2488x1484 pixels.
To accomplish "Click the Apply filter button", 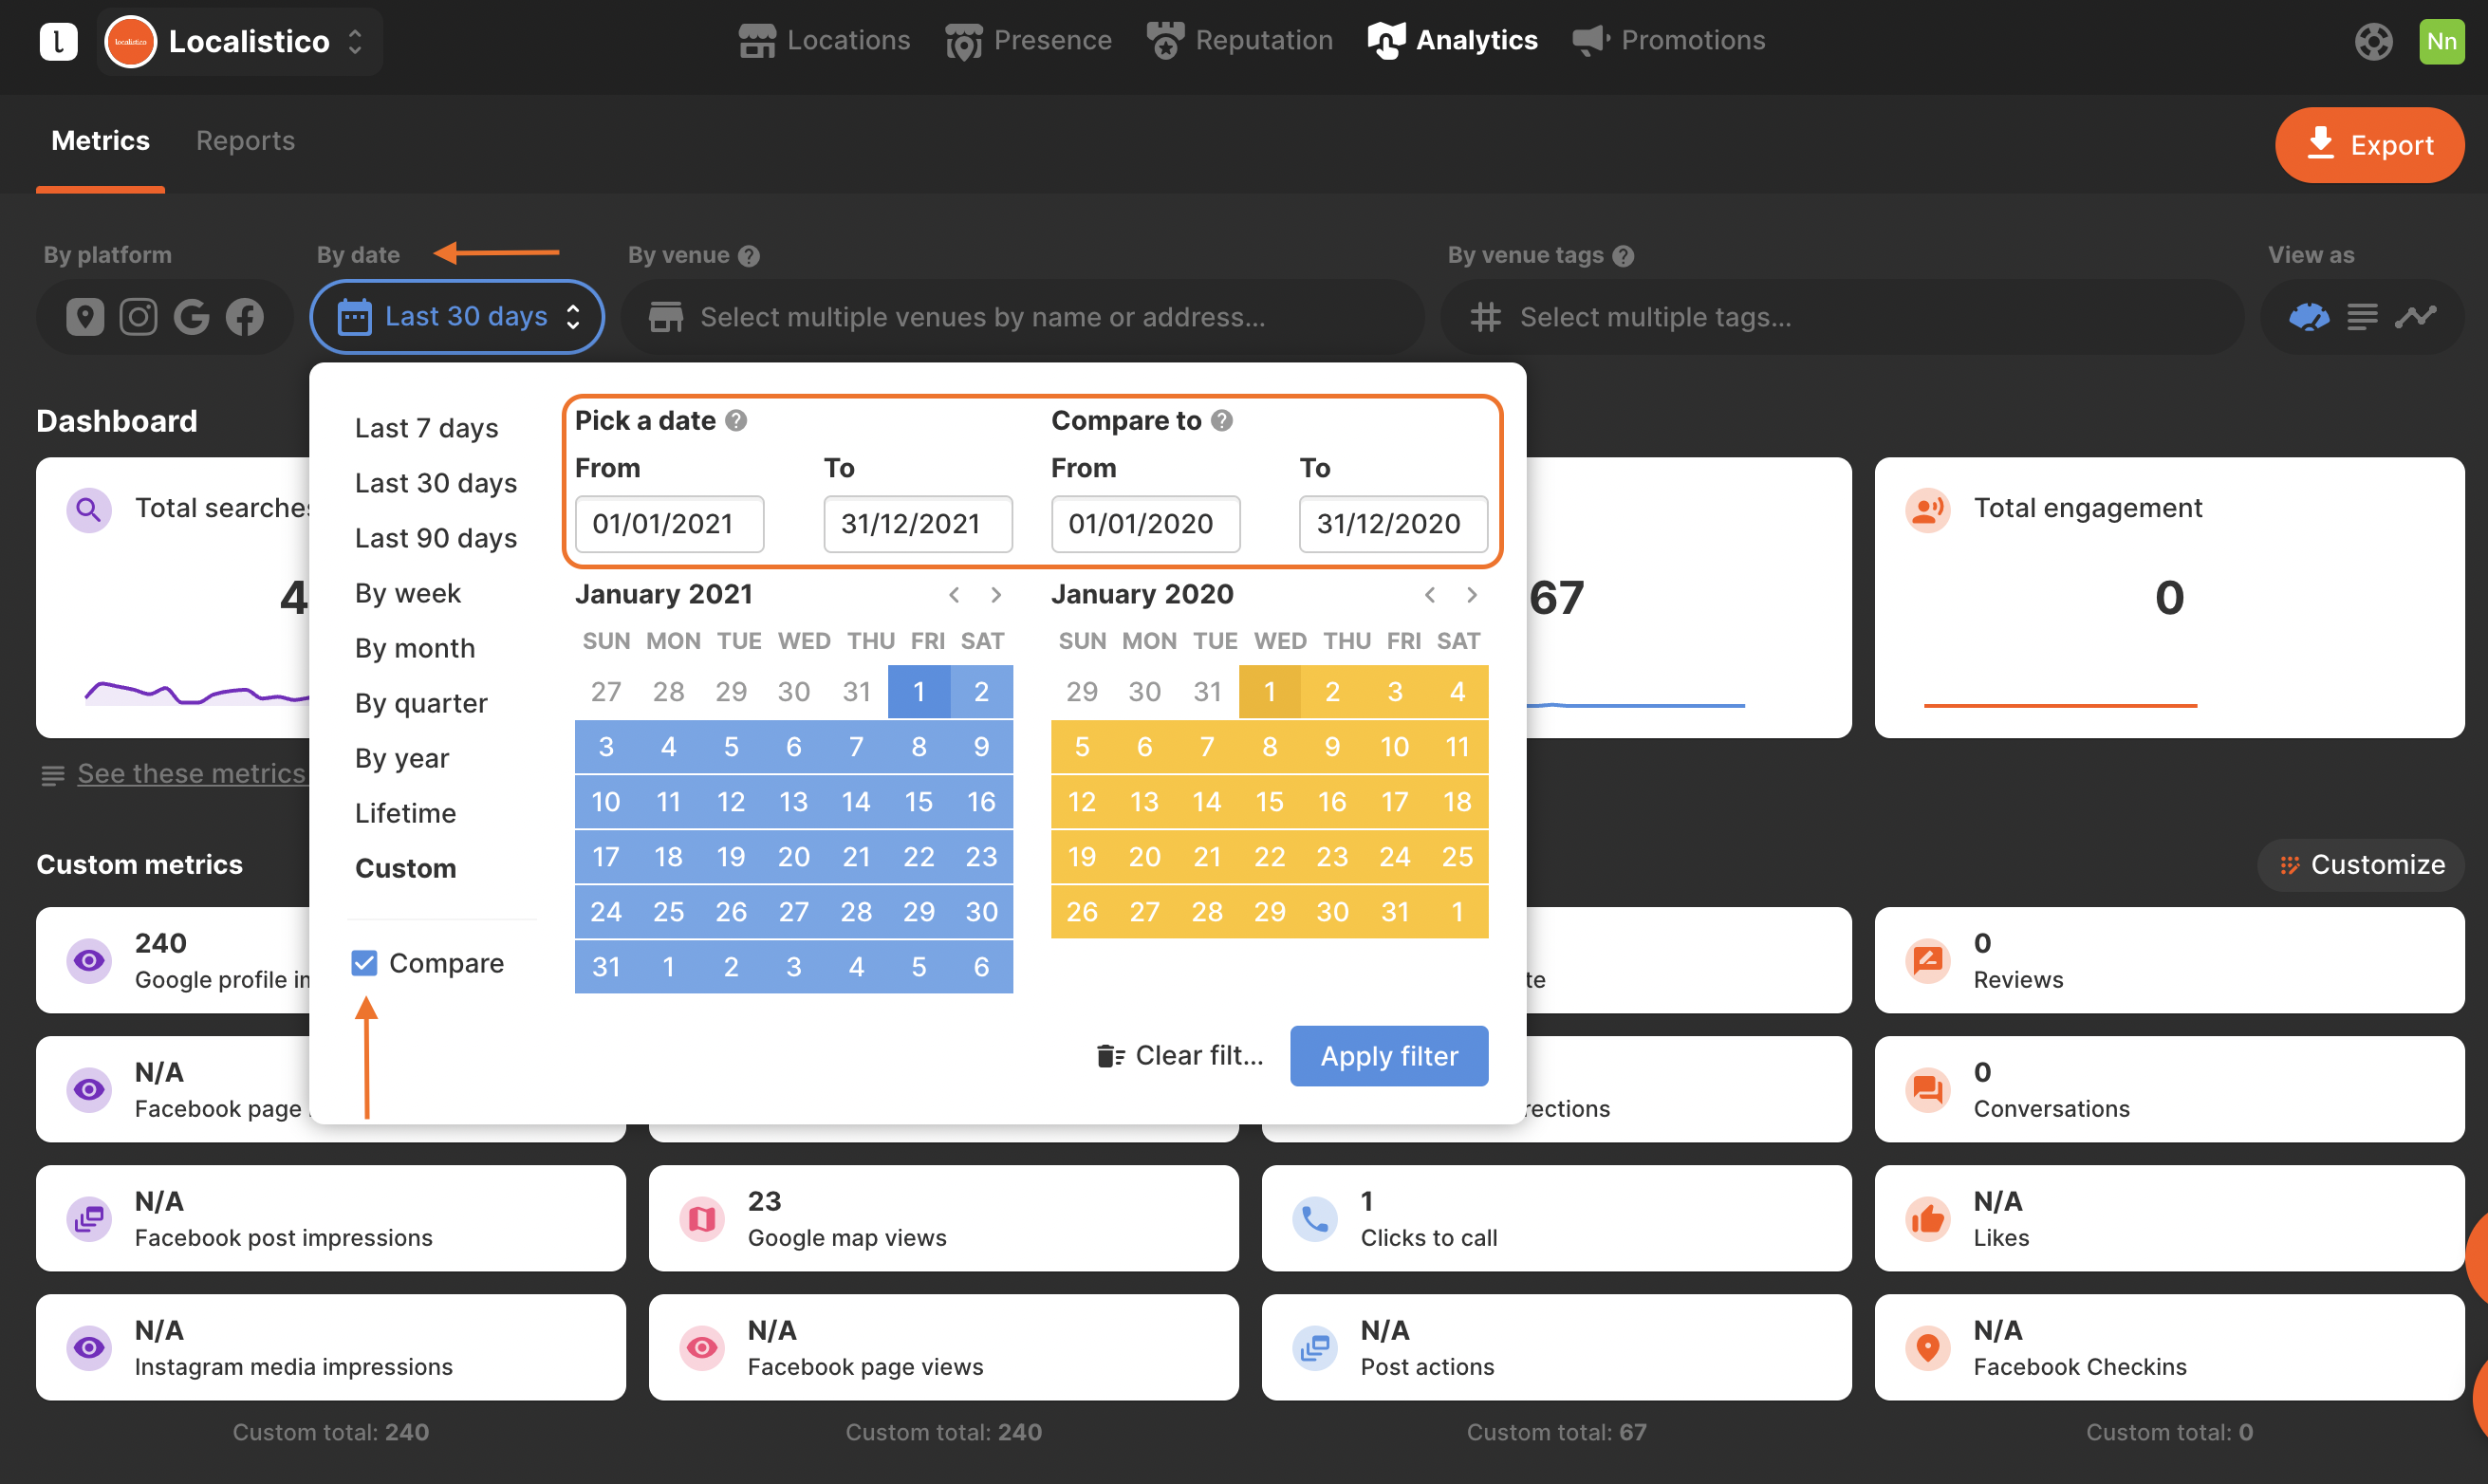I will point(1389,1056).
